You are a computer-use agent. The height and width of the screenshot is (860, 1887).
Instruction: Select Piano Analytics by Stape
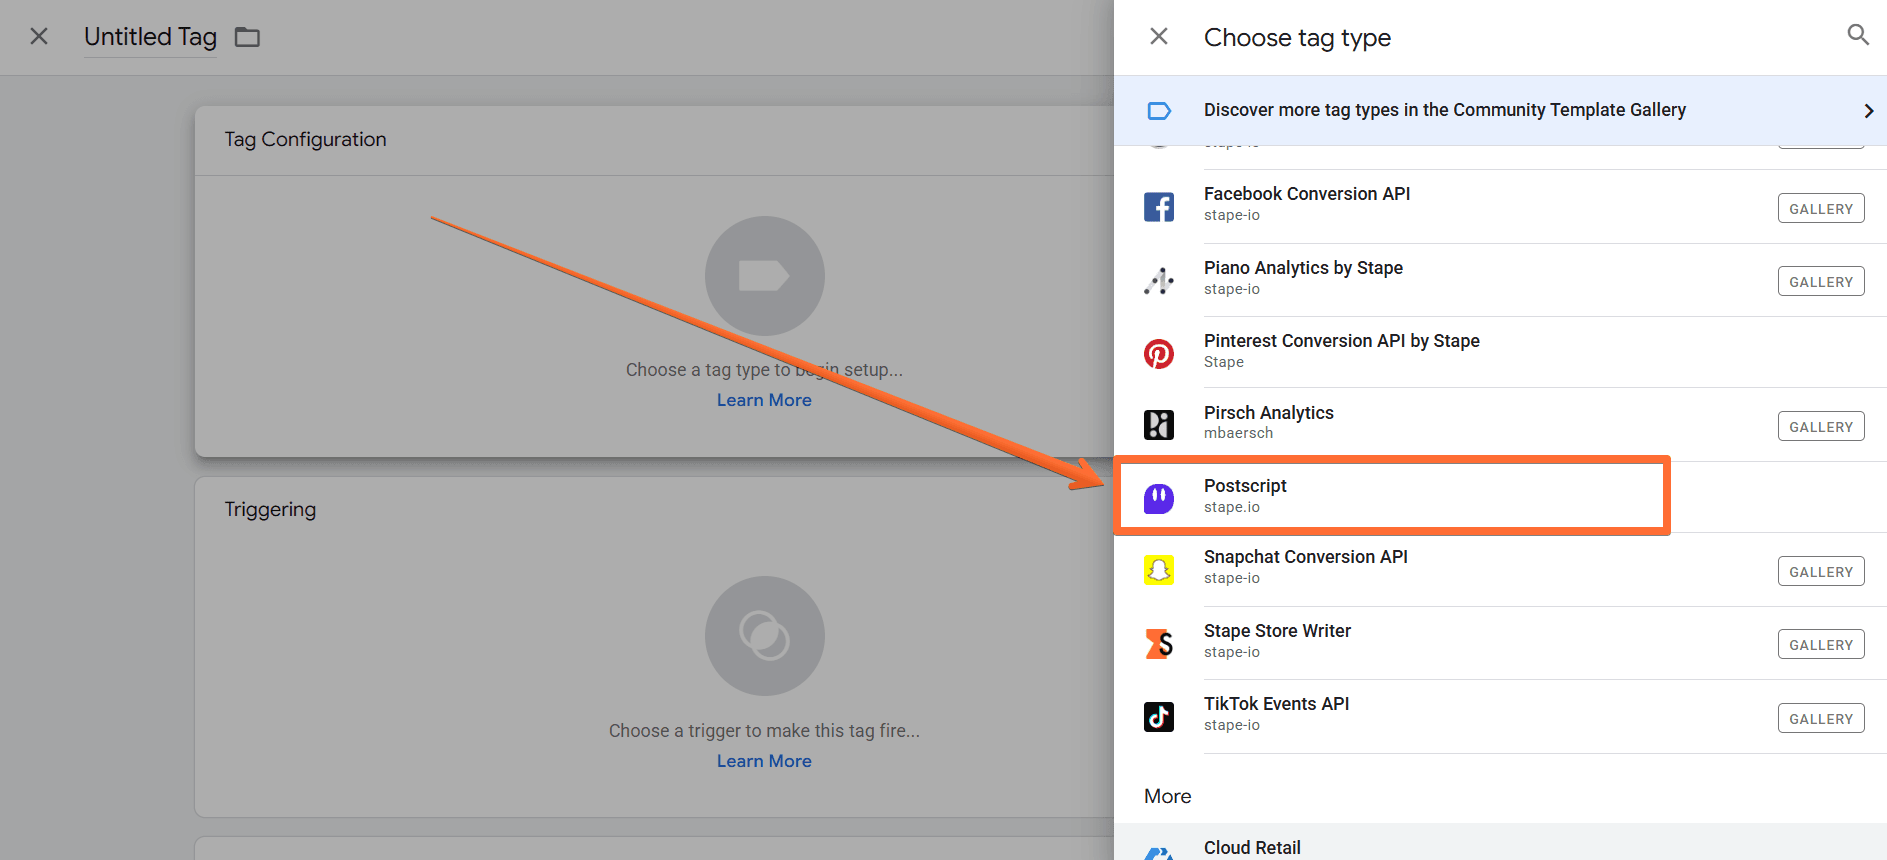coord(1500,280)
